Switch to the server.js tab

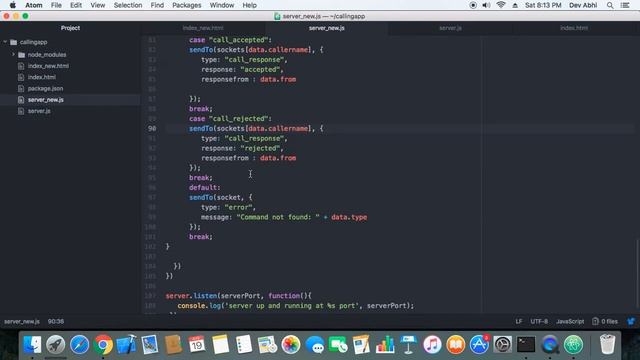(x=450, y=28)
